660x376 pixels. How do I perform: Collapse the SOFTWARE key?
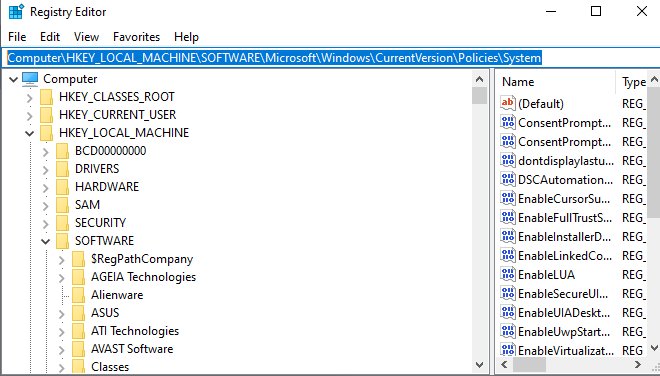(x=45, y=242)
